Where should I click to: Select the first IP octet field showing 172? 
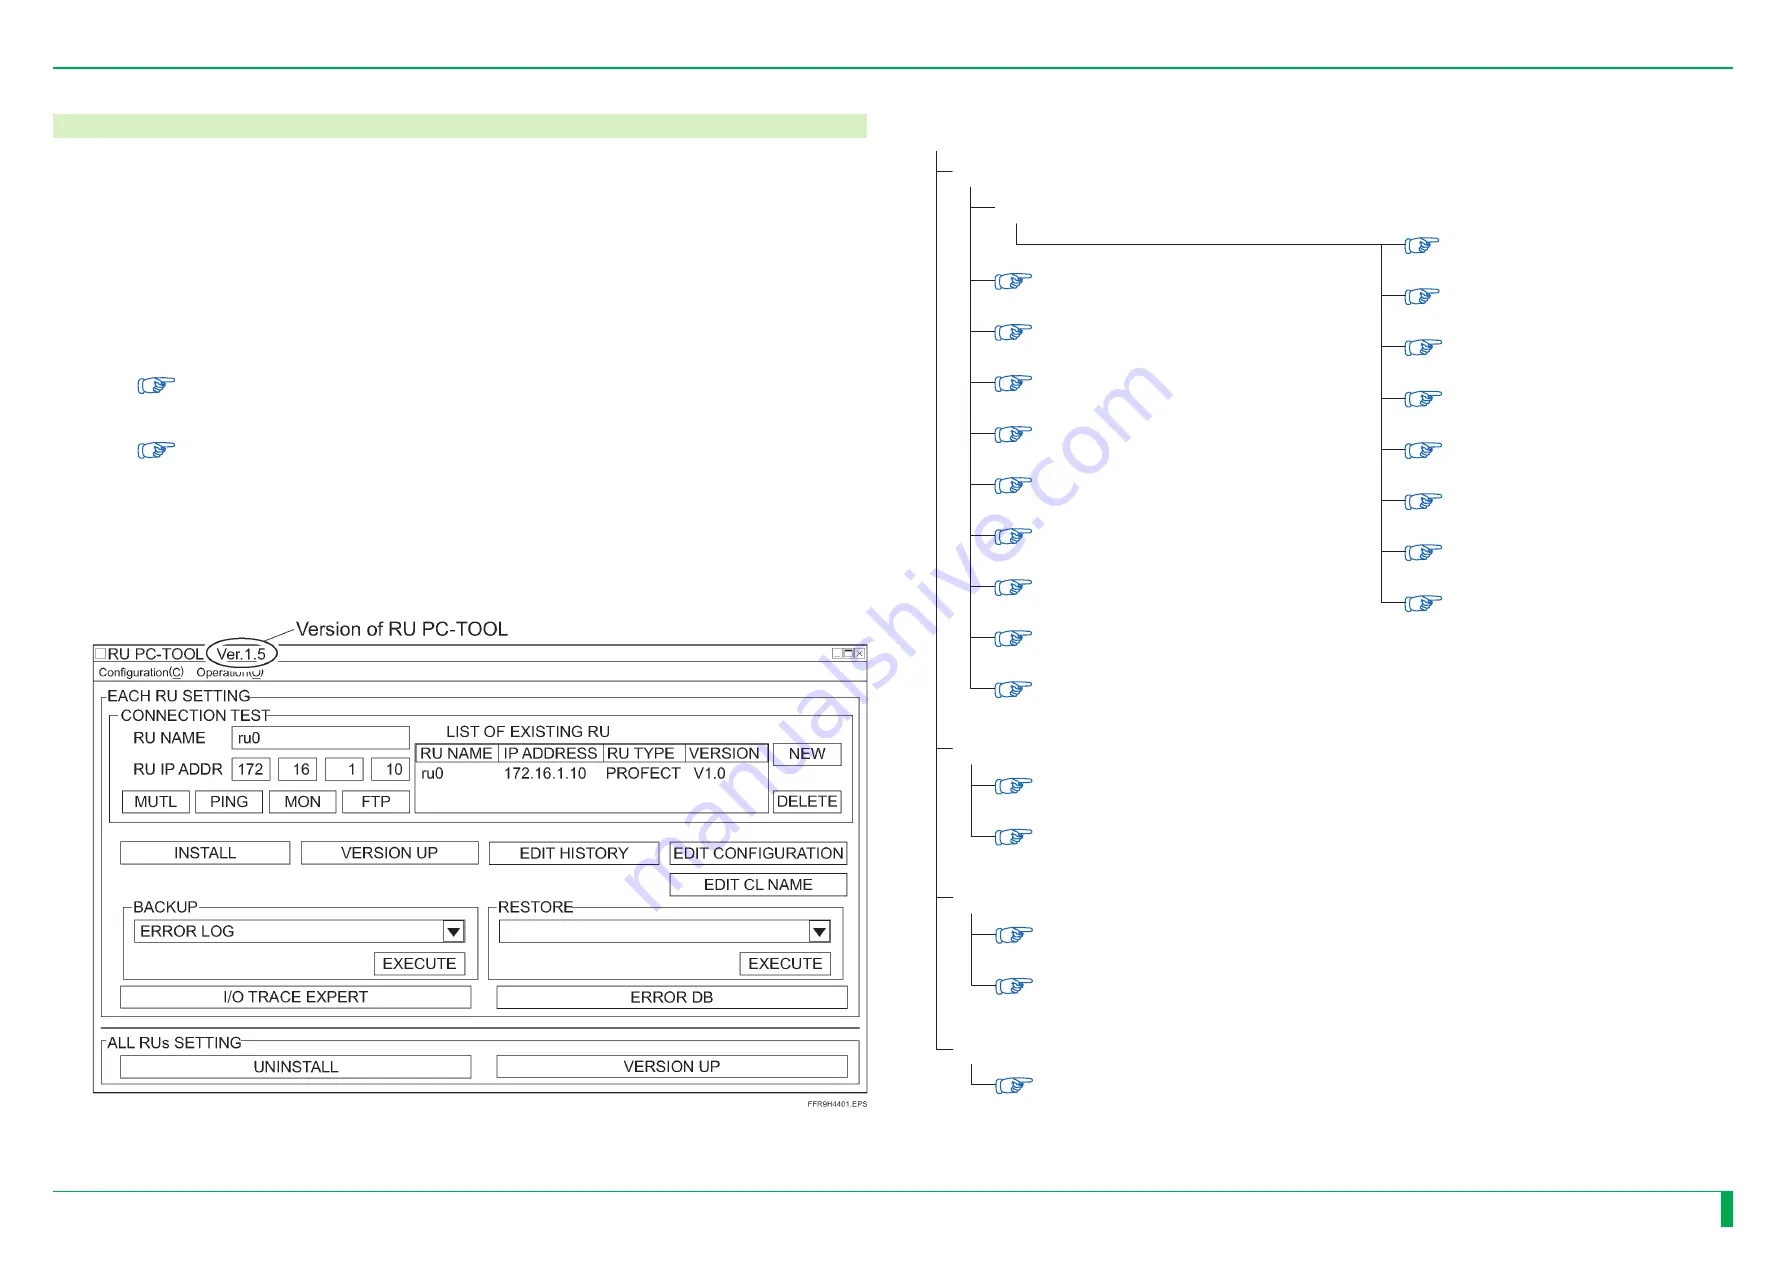point(251,769)
